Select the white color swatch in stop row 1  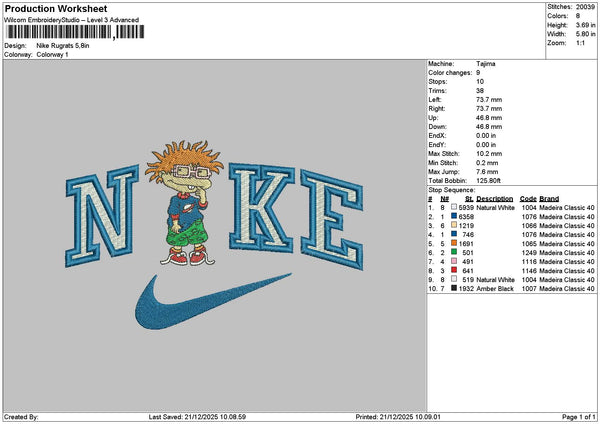tap(454, 207)
